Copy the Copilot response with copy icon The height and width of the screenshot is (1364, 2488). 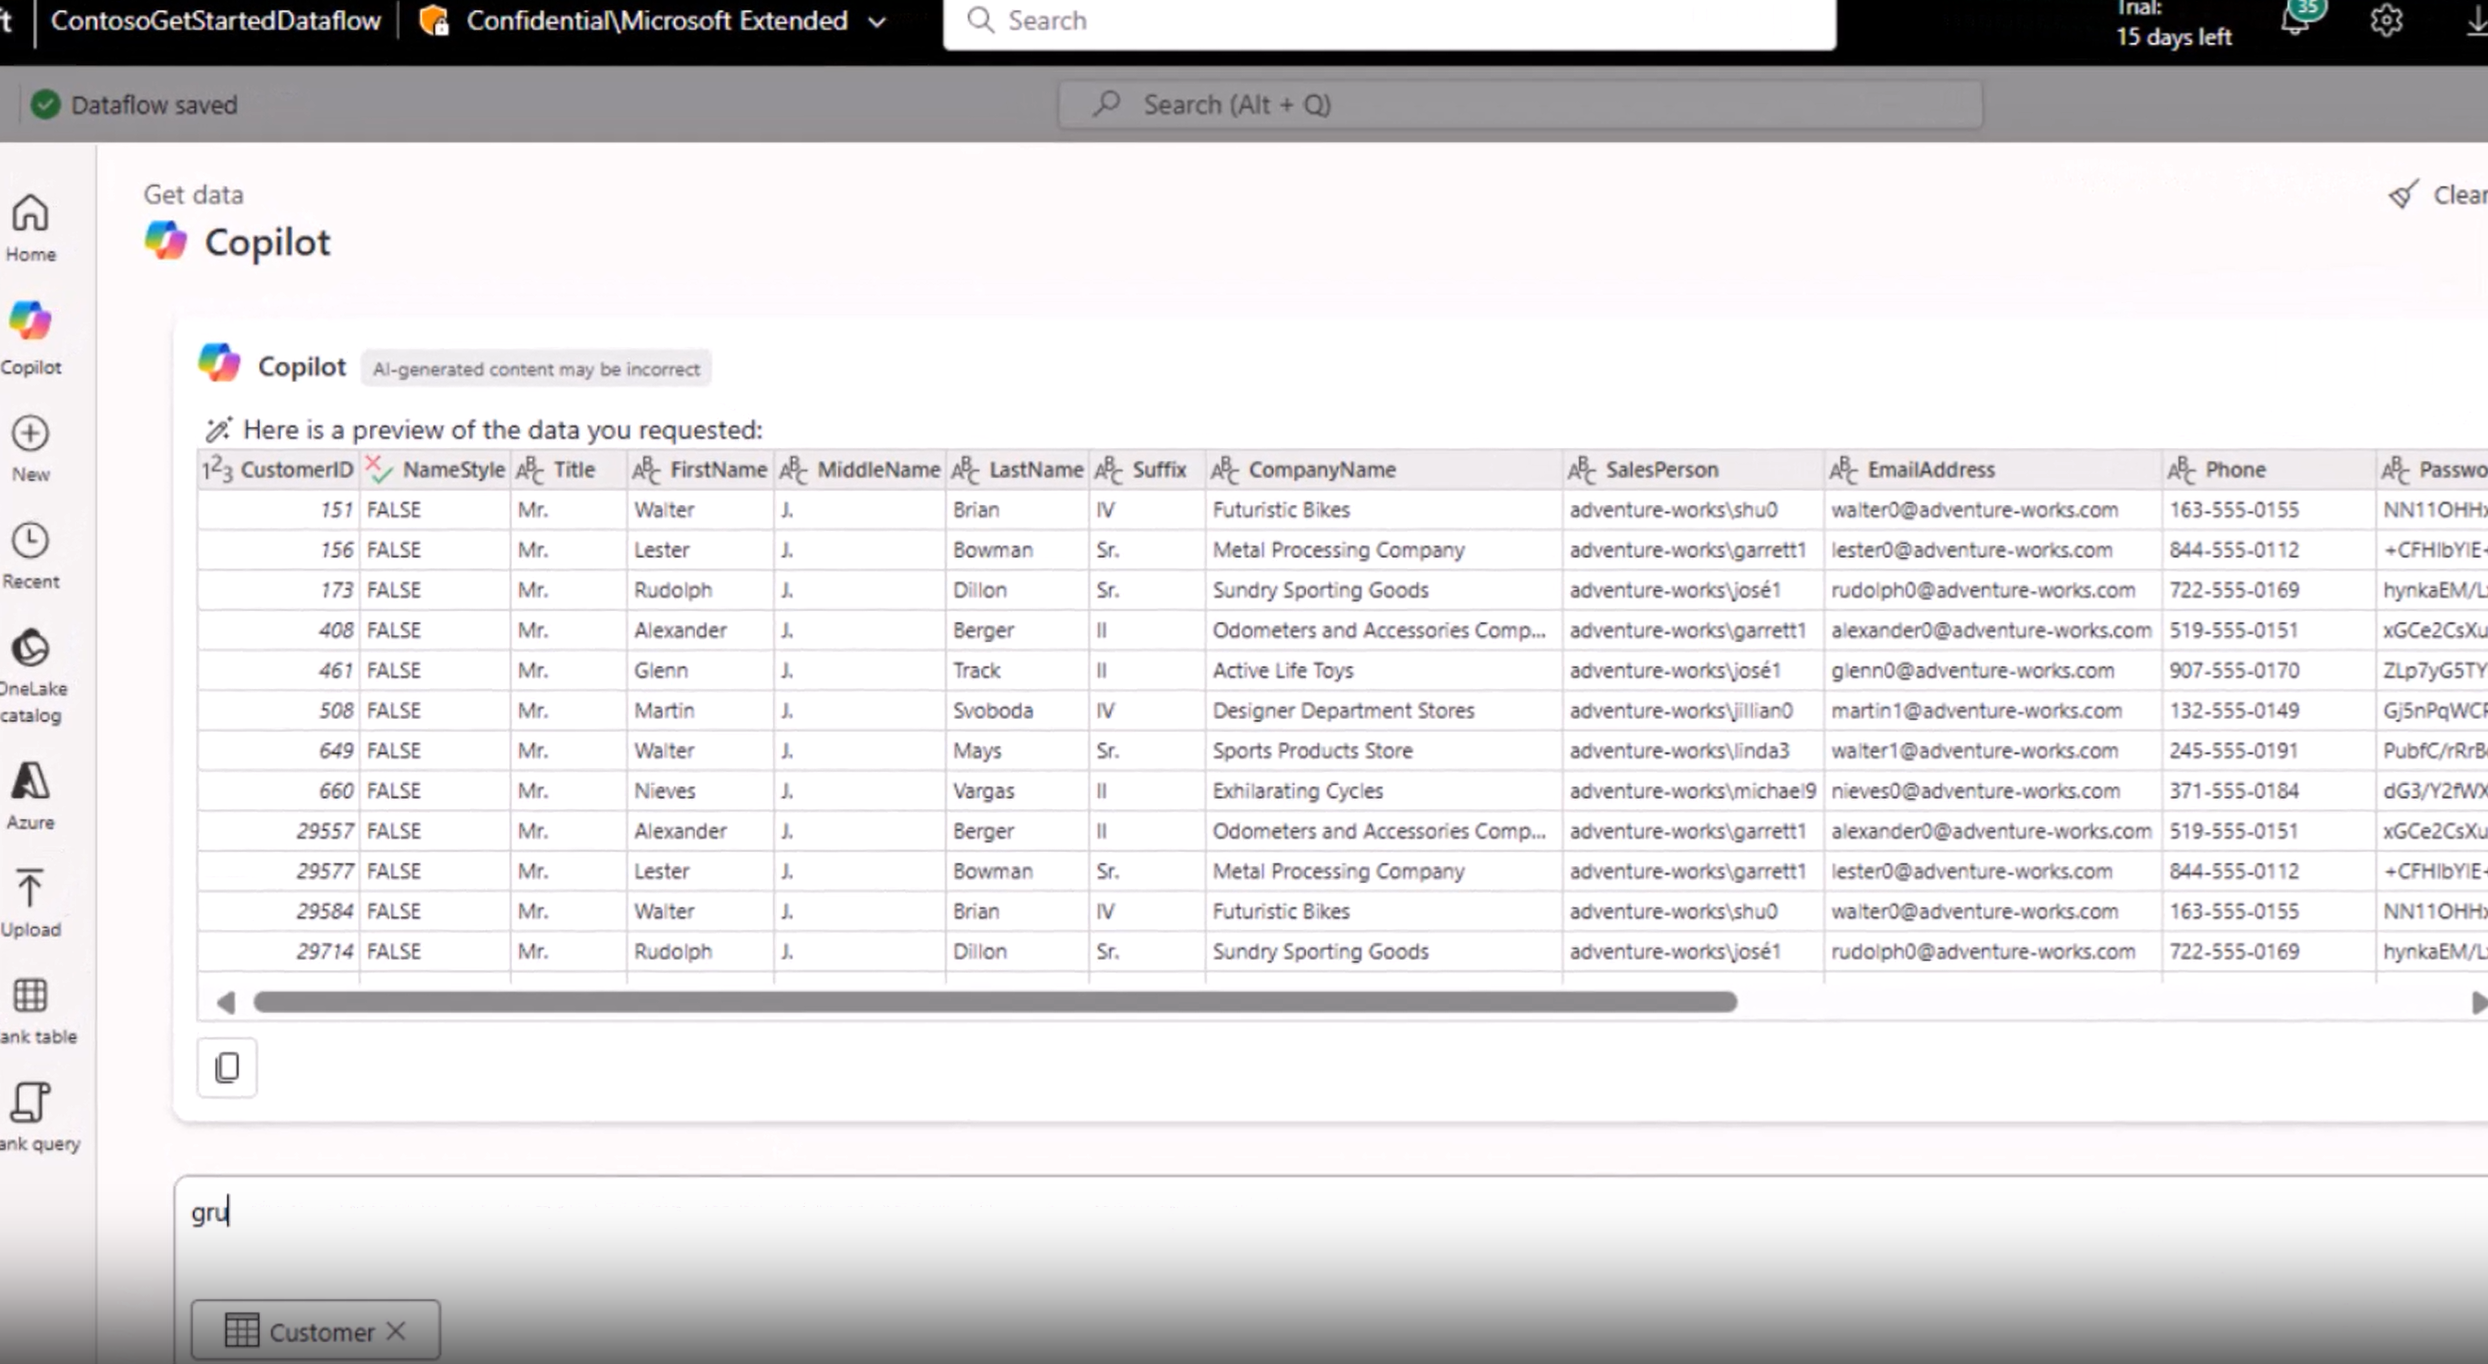[227, 1068]
